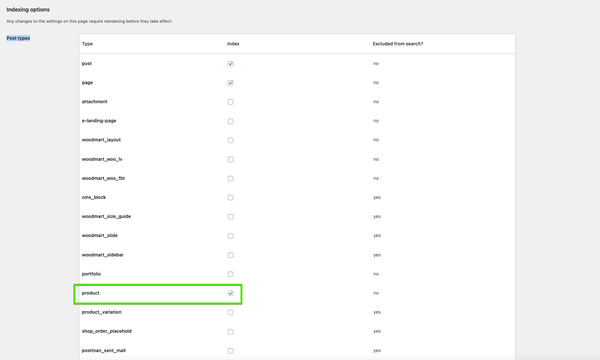Screen dimensions: 600x360
Task: Click the 'no' value in portfolio row
Action: pyautogui.click(x=376, y=274)
